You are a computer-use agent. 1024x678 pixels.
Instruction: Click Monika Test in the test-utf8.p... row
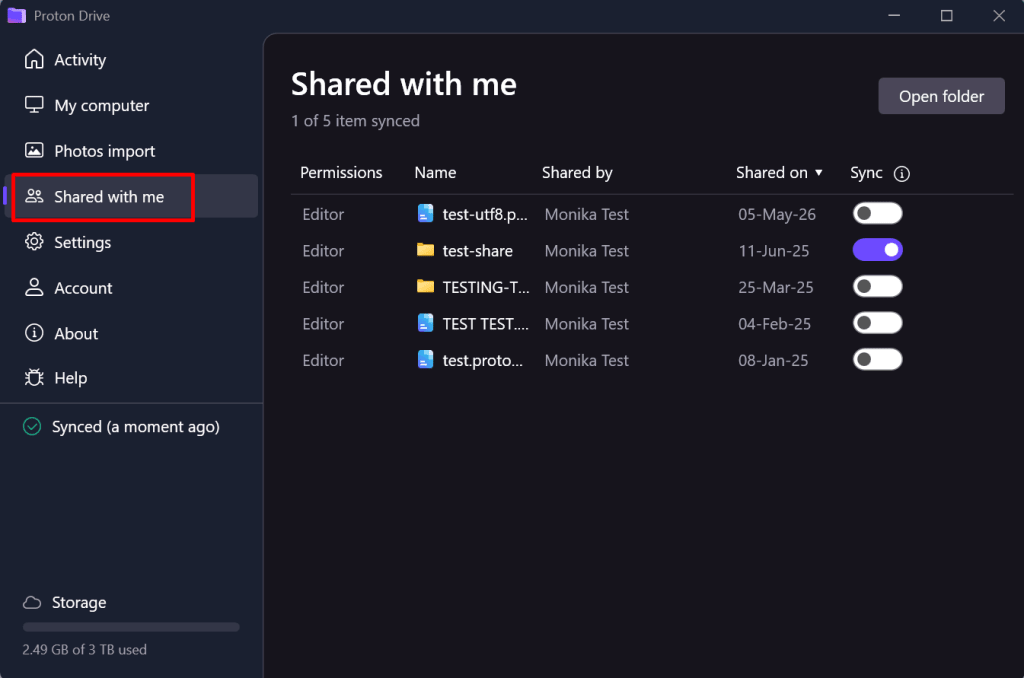586,214
